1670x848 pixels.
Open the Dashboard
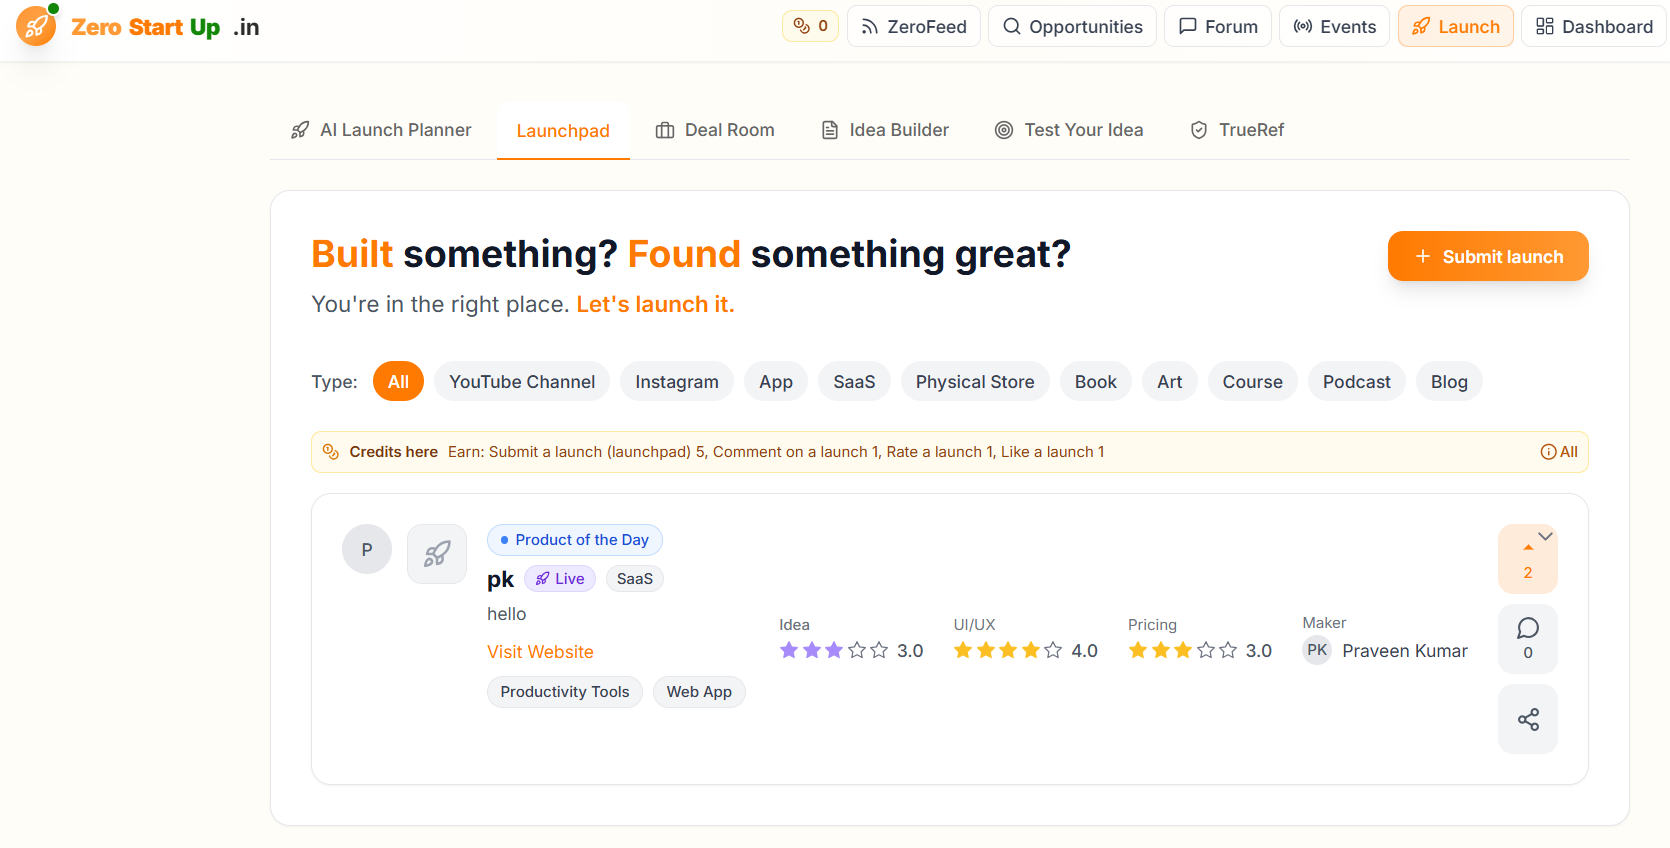pos(1594,26)
